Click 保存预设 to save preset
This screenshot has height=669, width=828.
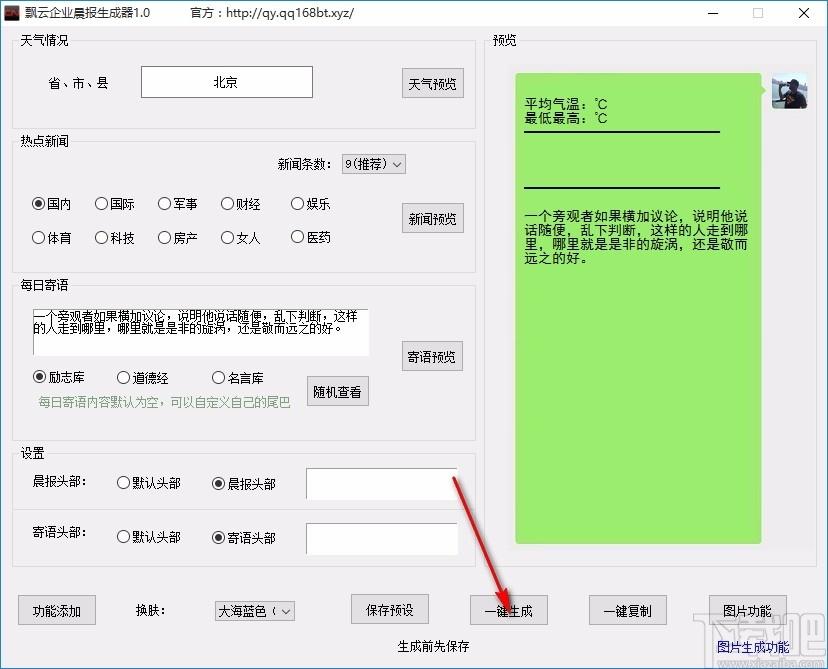pos(390,609)
